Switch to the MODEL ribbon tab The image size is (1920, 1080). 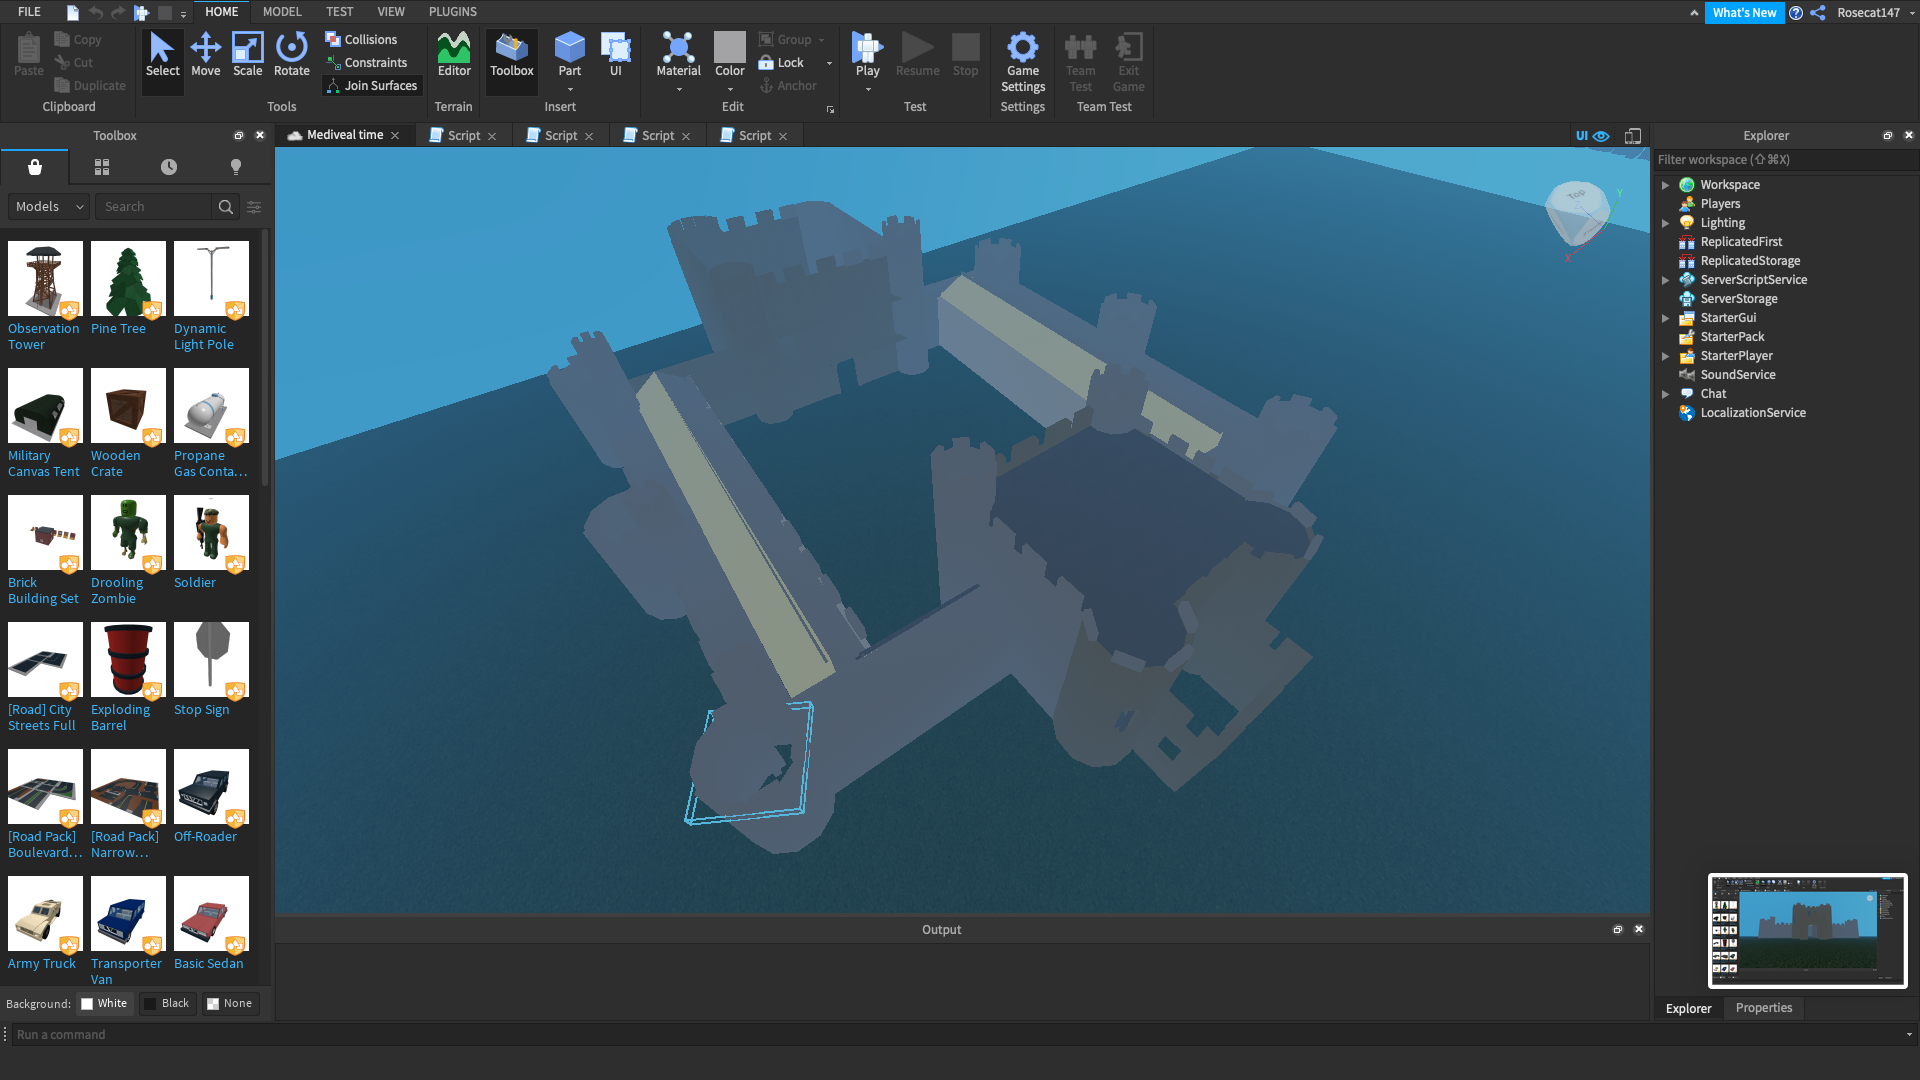point(282,12)
